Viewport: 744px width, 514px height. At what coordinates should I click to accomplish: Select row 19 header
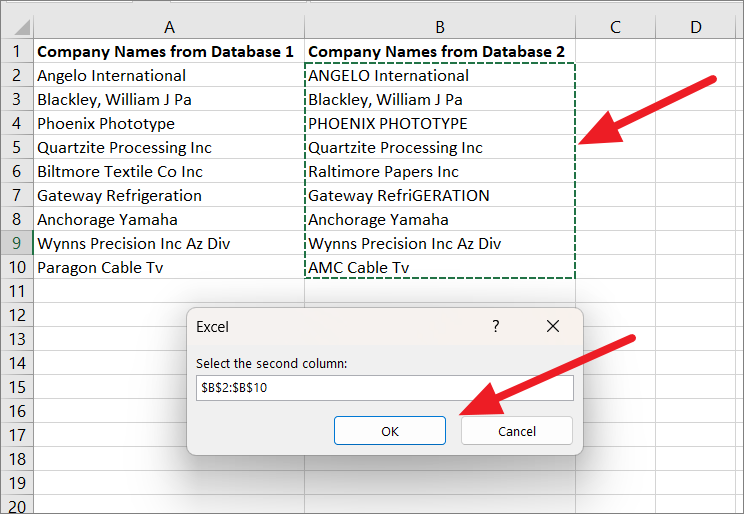coord(17,483)
